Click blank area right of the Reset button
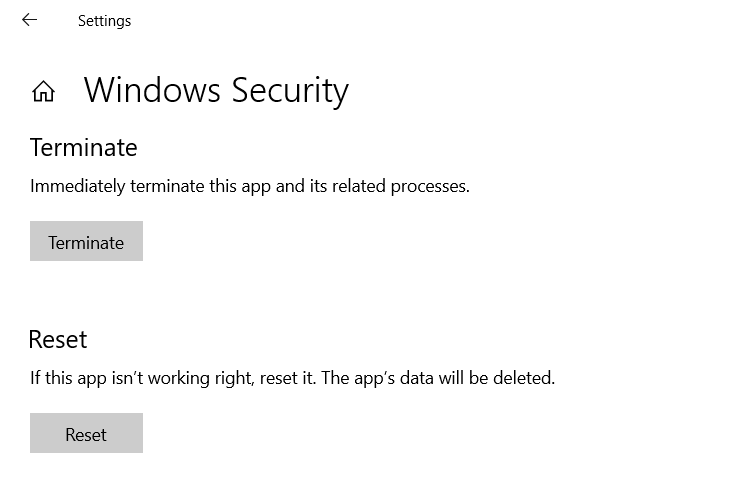The image size is (750, 500). pos(400,434)
